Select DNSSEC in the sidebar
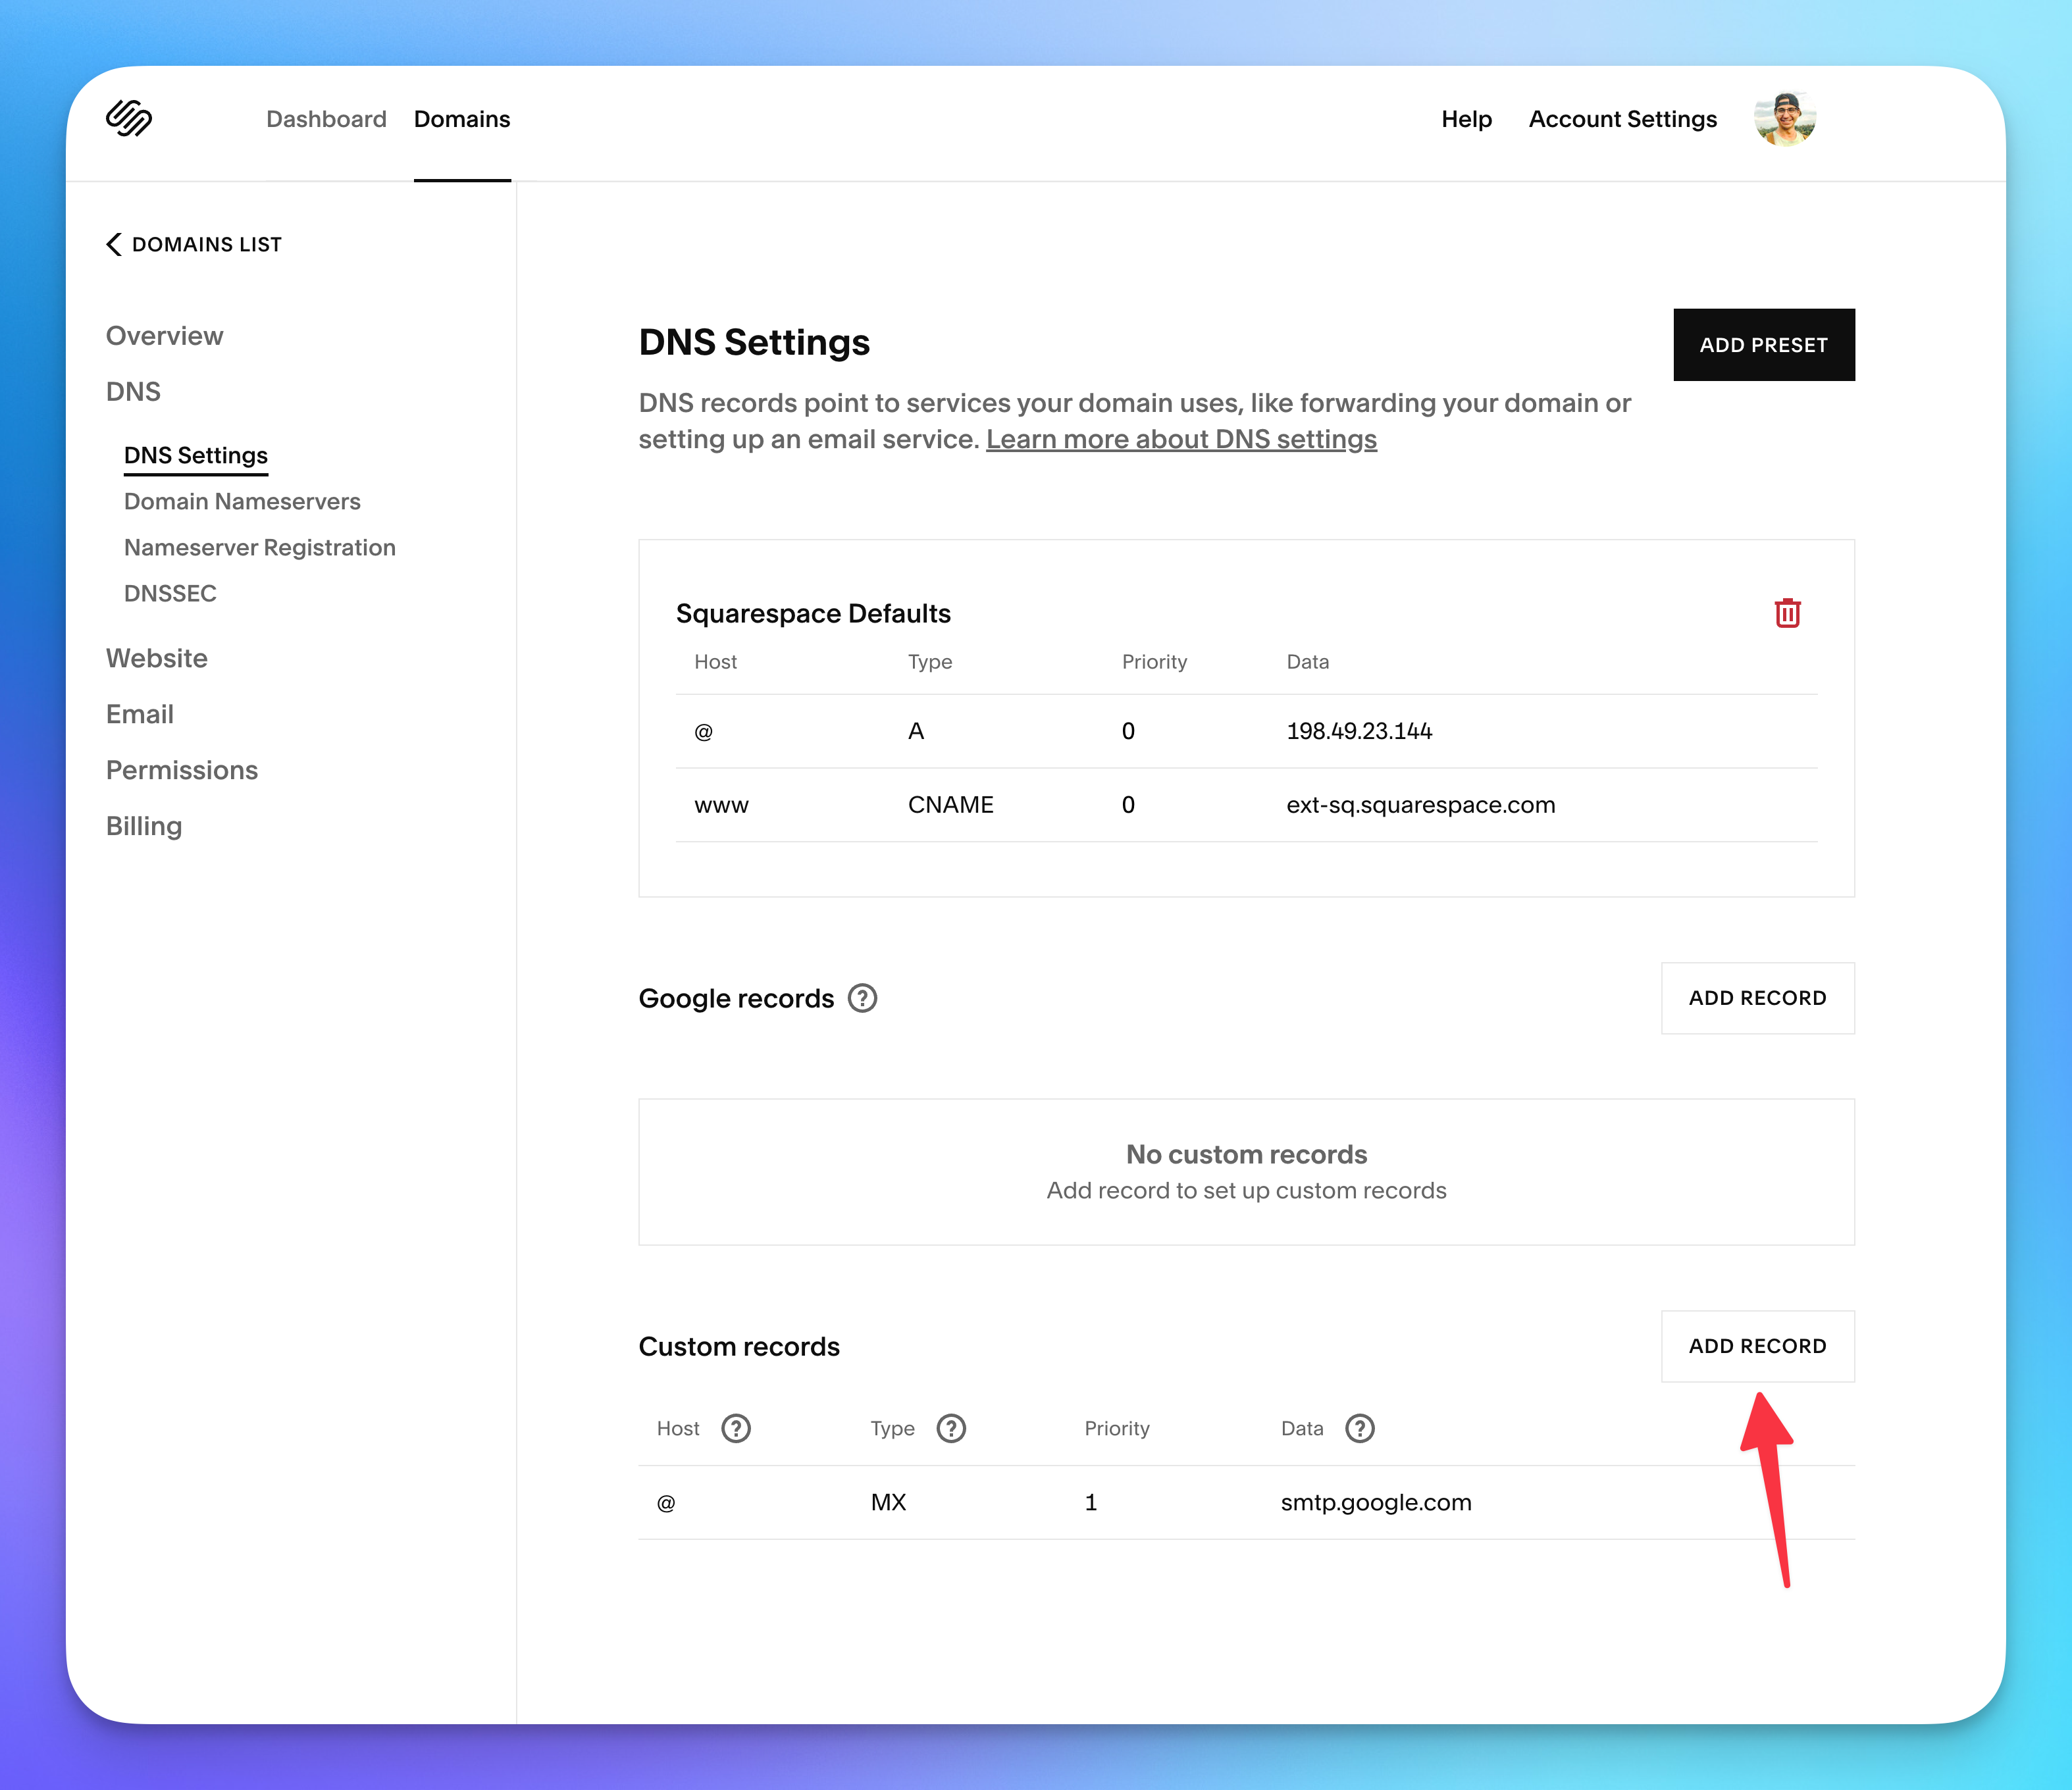Image resolution: width=2072 pixels, height=1790 pixels. pos(170,593)
